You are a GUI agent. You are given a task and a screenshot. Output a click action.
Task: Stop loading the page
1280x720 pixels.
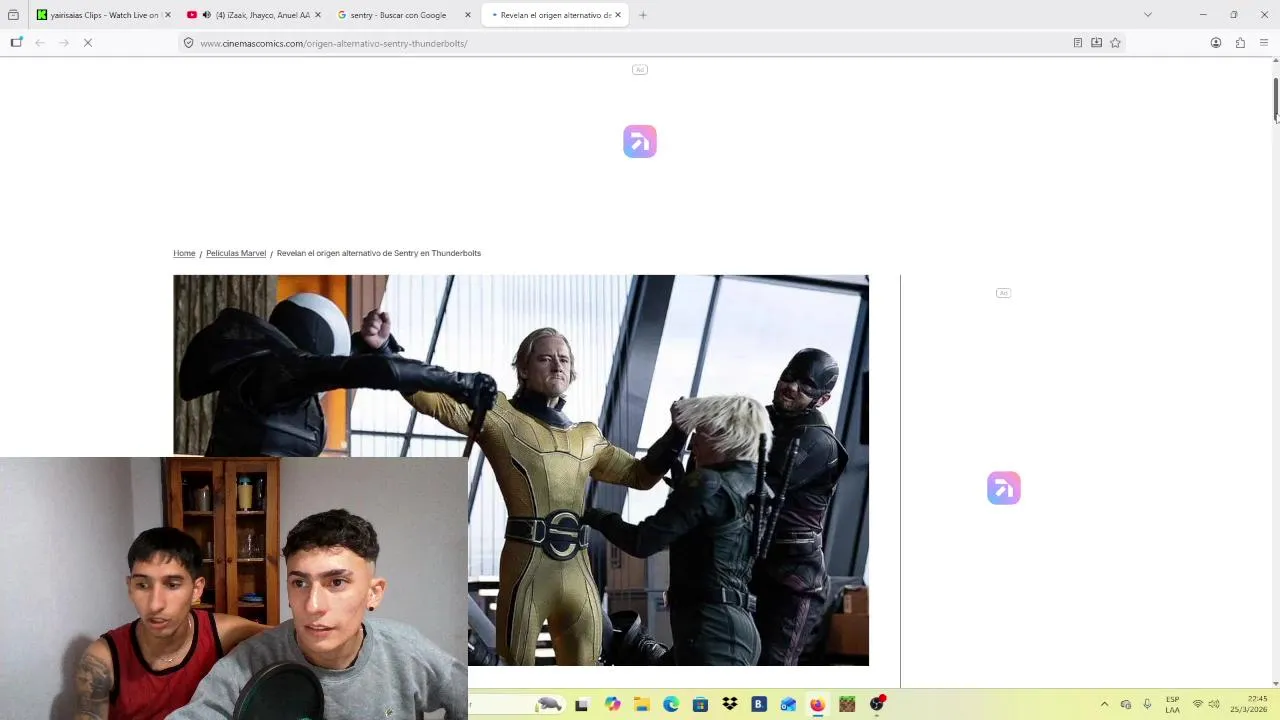pos(88,43)
